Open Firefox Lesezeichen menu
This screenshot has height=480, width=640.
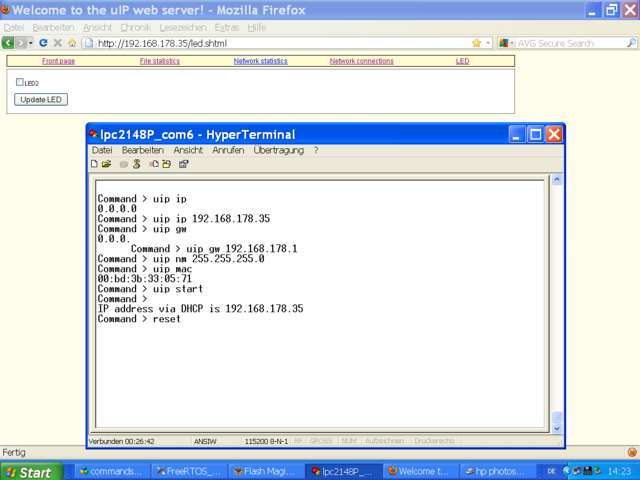(x=183, y=28)
